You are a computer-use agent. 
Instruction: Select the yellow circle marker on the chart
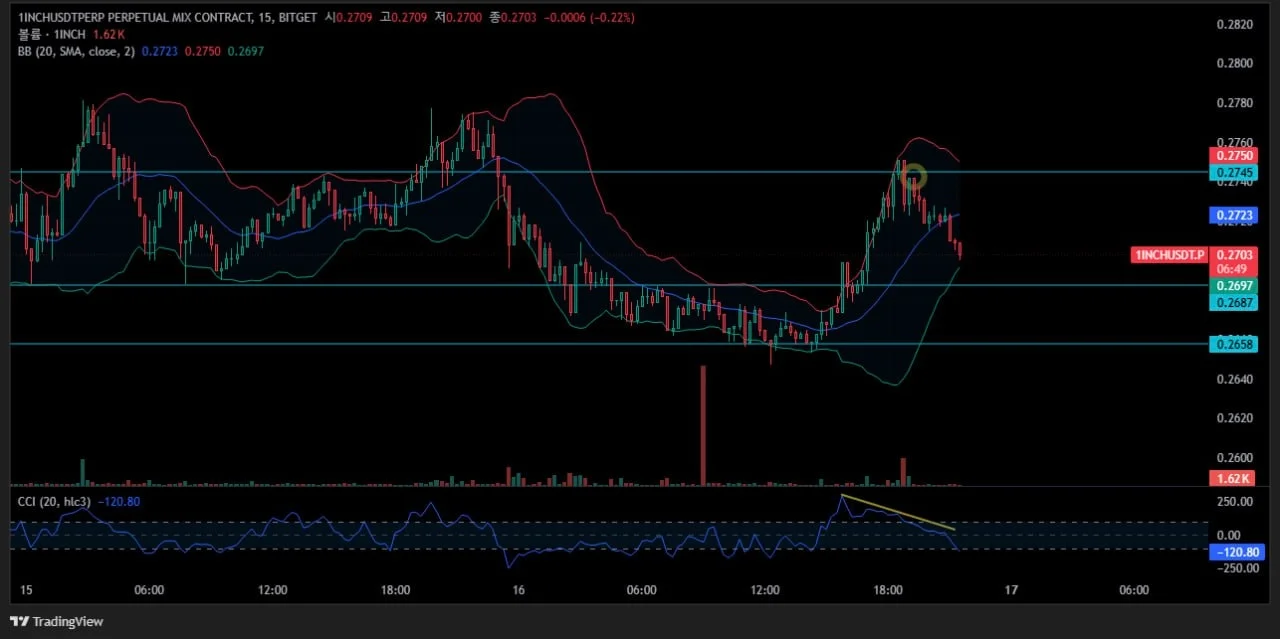pos(913,178)
